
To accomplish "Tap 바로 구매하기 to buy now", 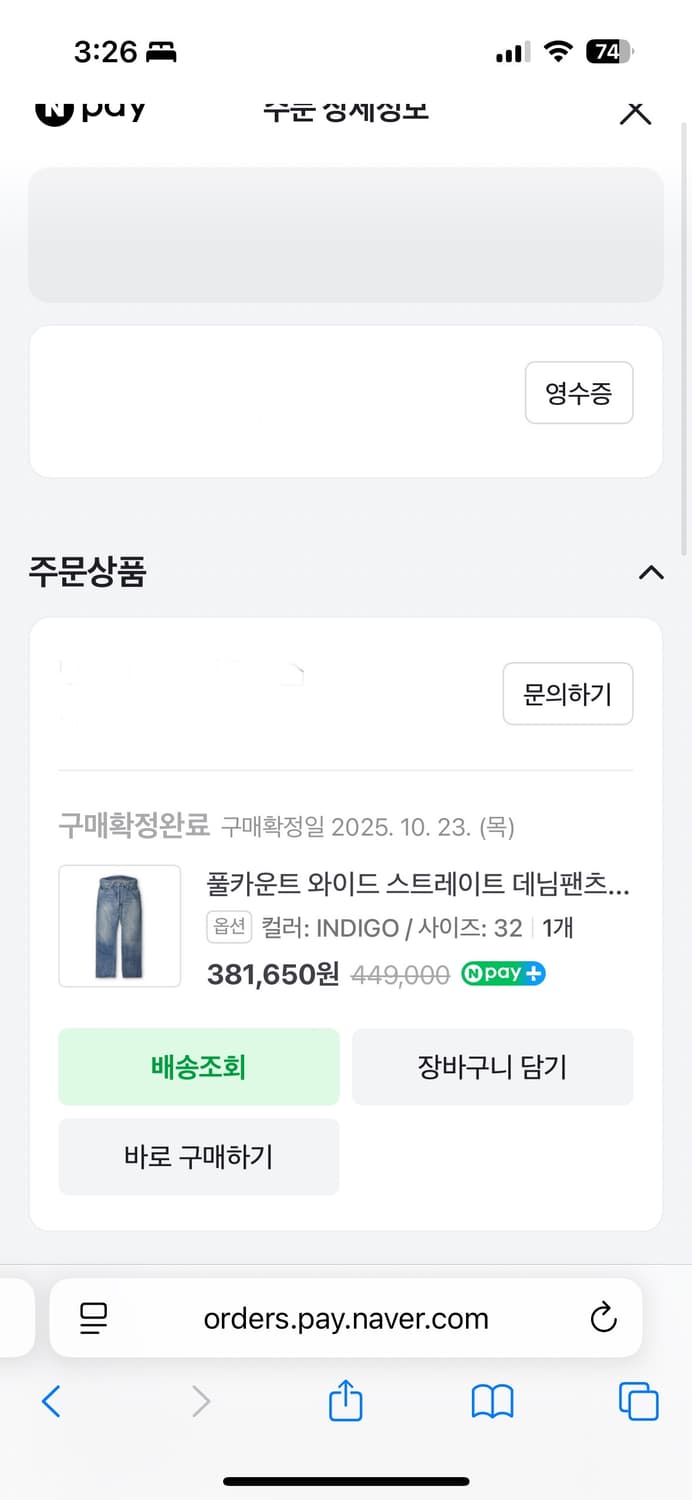I will pos(199,1157).
